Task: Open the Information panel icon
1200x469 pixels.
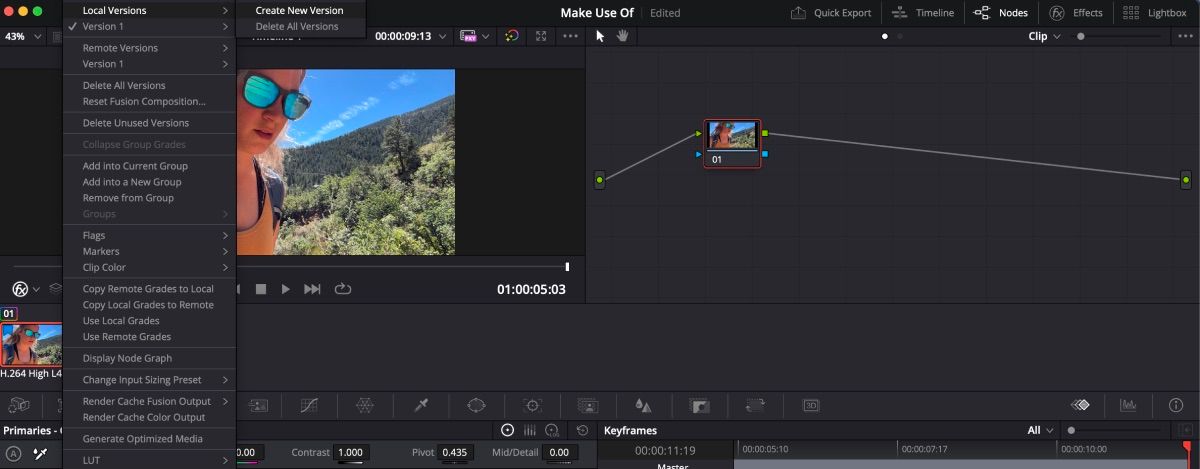Action: click(x=1175, y=405)
